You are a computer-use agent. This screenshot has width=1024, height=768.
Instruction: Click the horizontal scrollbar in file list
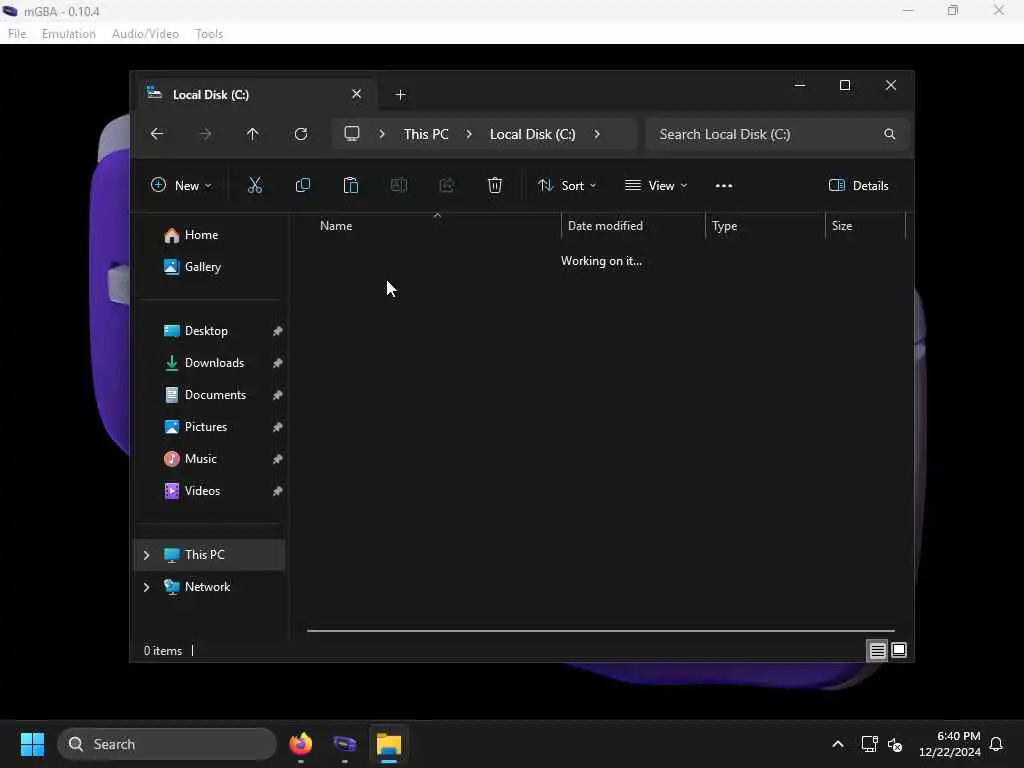coord(601,631)
